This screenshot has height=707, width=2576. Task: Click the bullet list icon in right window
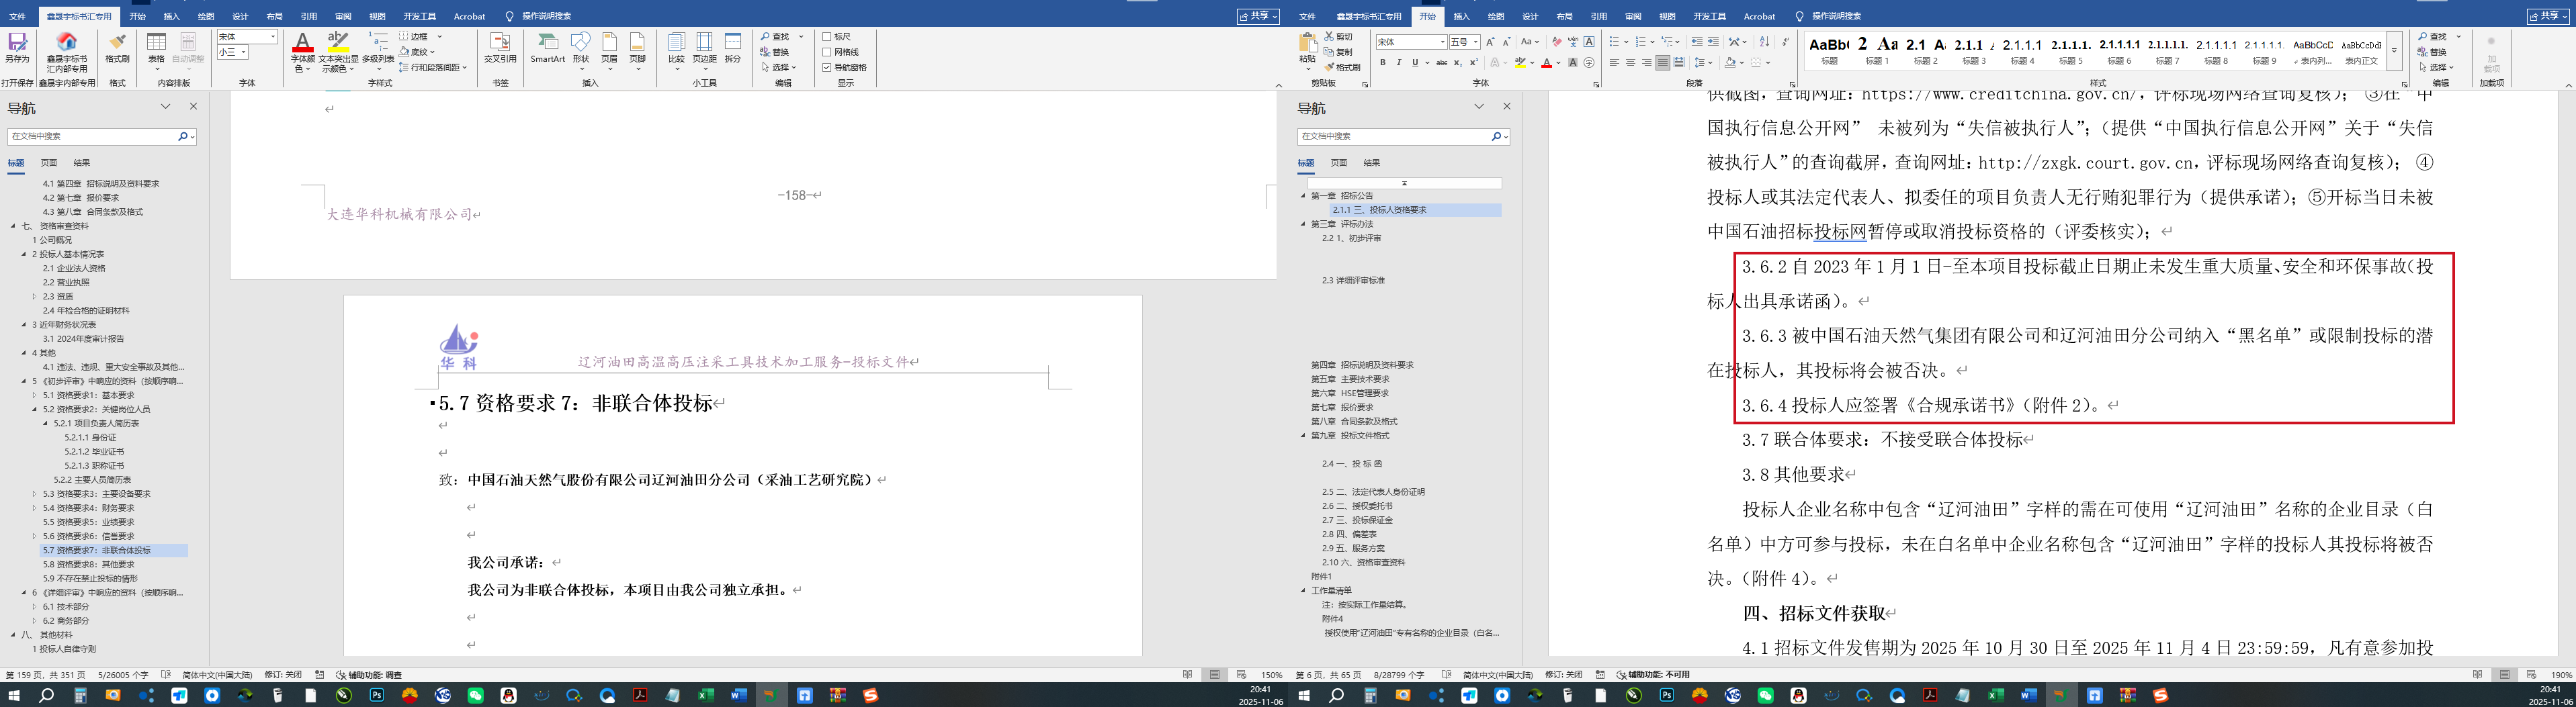click(1614, 41)
